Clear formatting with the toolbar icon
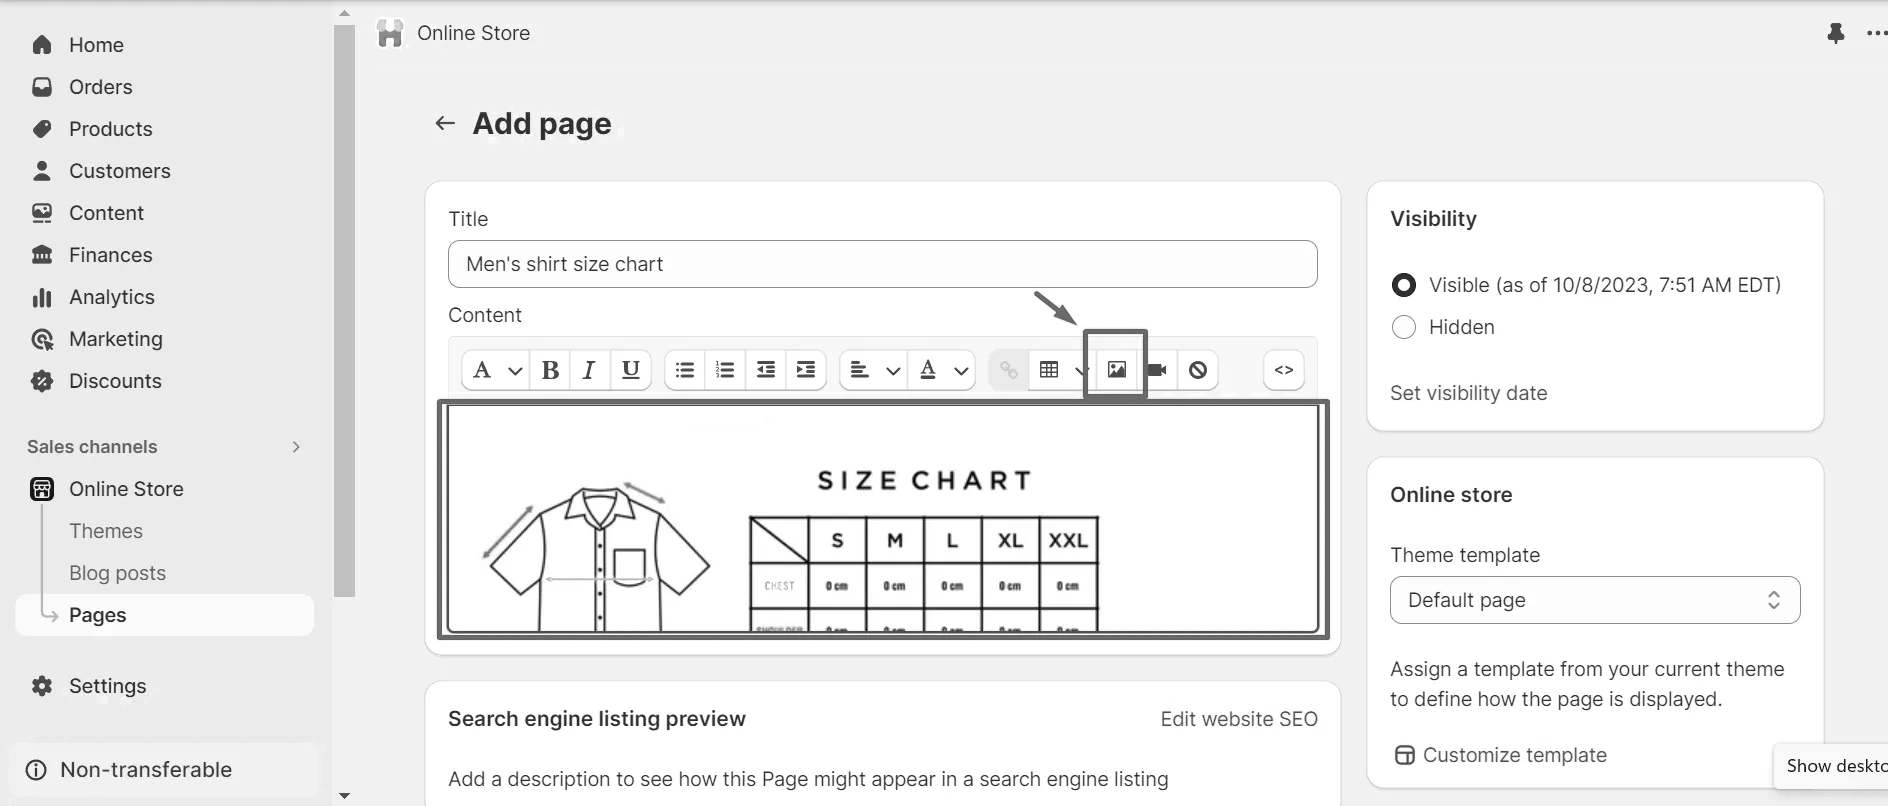This screenshot has height=806, width=1888. 1198,369
